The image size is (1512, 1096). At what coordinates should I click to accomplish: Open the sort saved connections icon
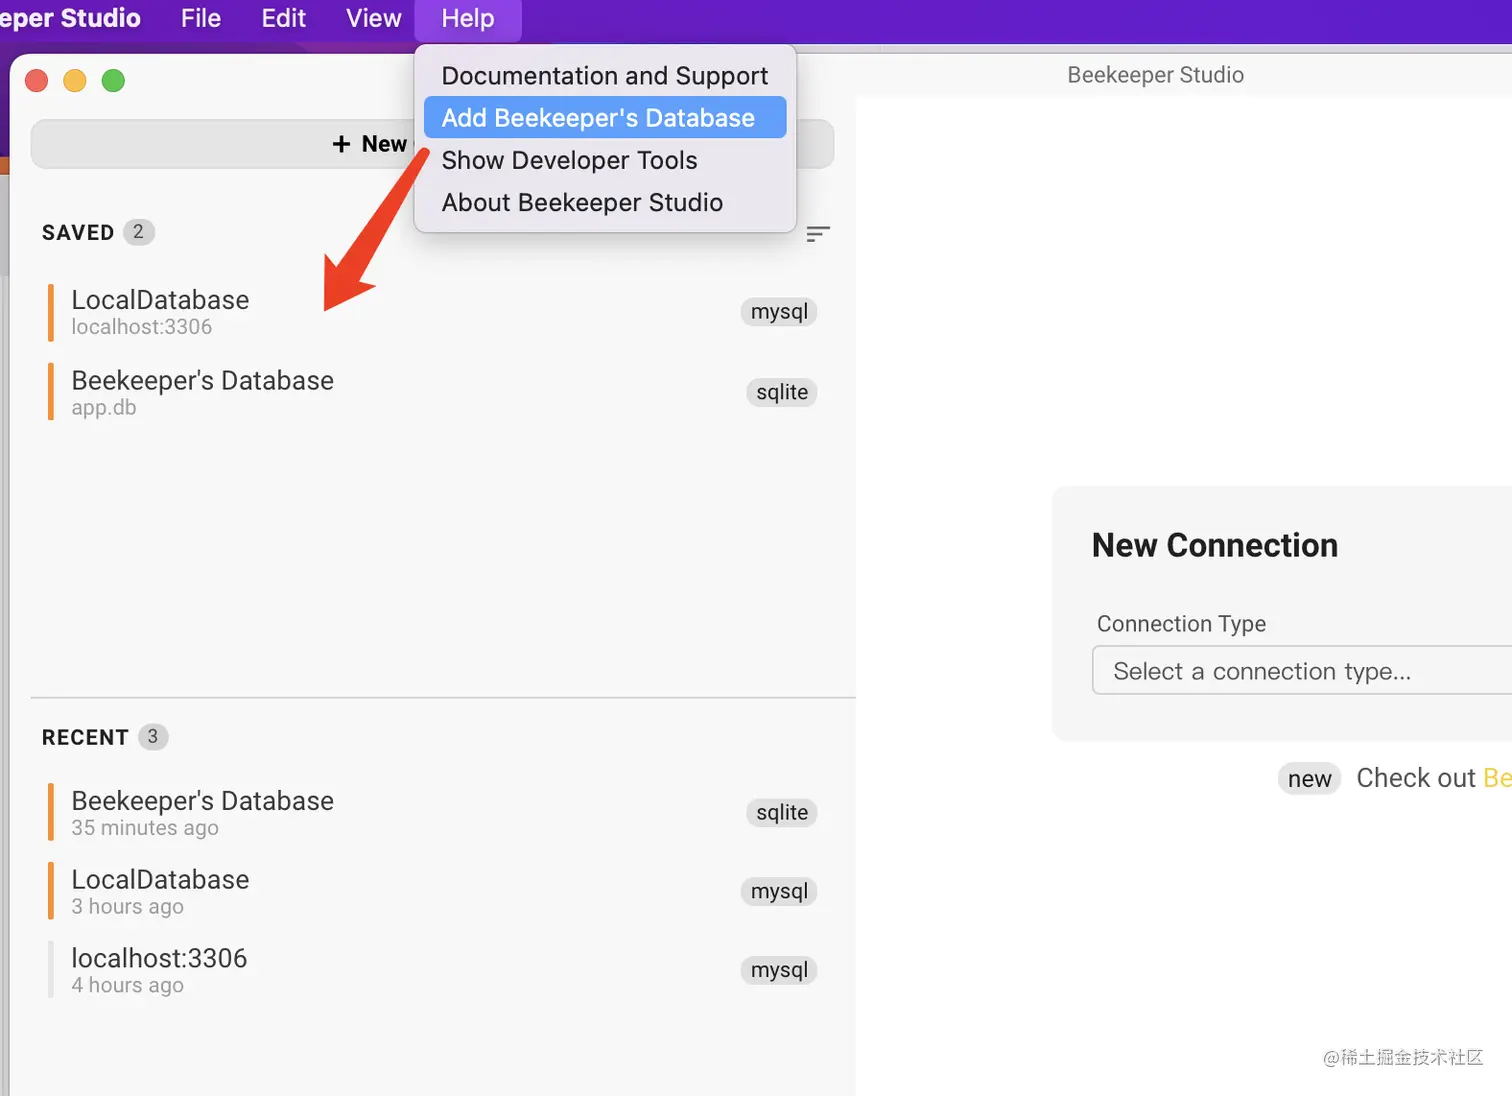(818, 234)
